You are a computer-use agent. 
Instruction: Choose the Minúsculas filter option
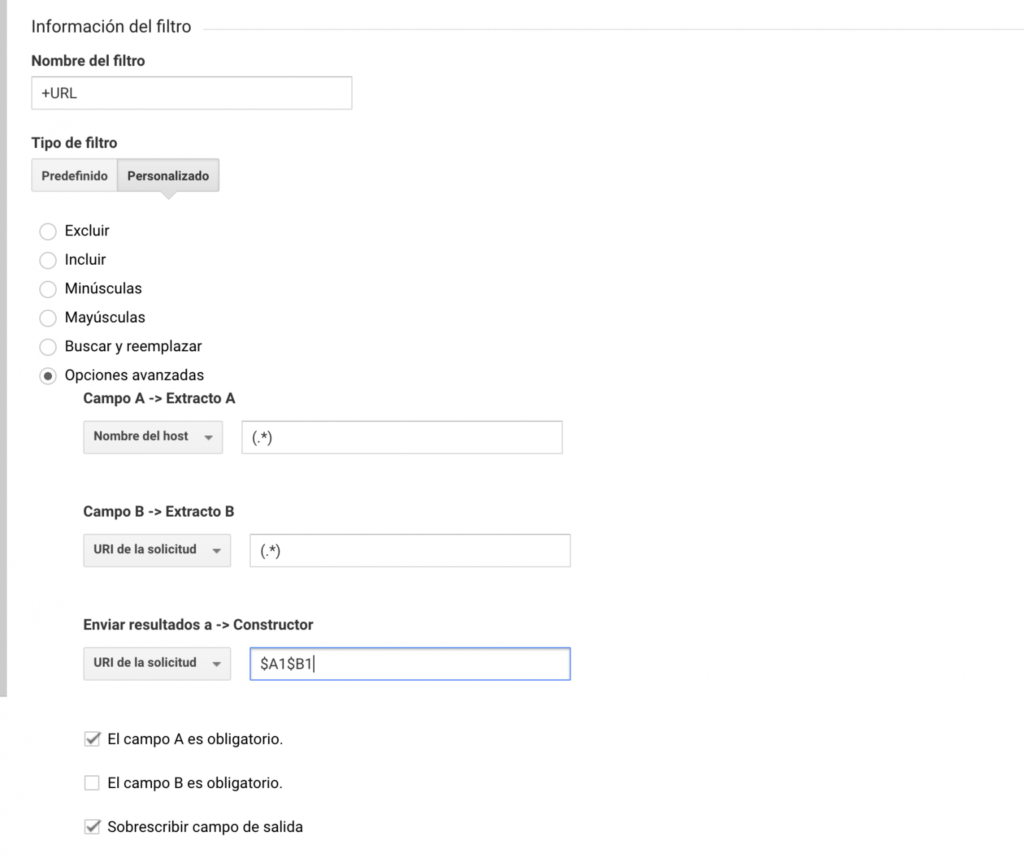(x=47, y=289)
